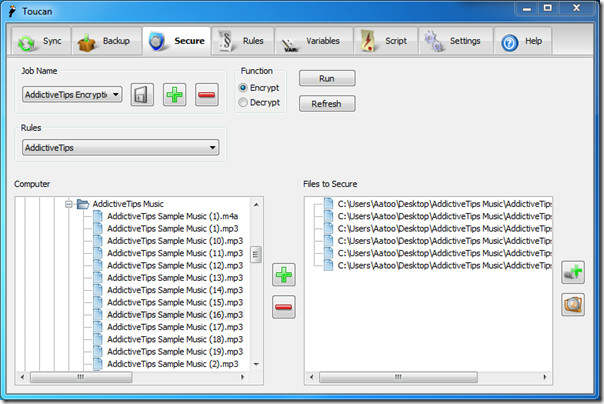Open the Rules dropdown showing AddictiveTips
604x404 pixels.
point(121,148)
